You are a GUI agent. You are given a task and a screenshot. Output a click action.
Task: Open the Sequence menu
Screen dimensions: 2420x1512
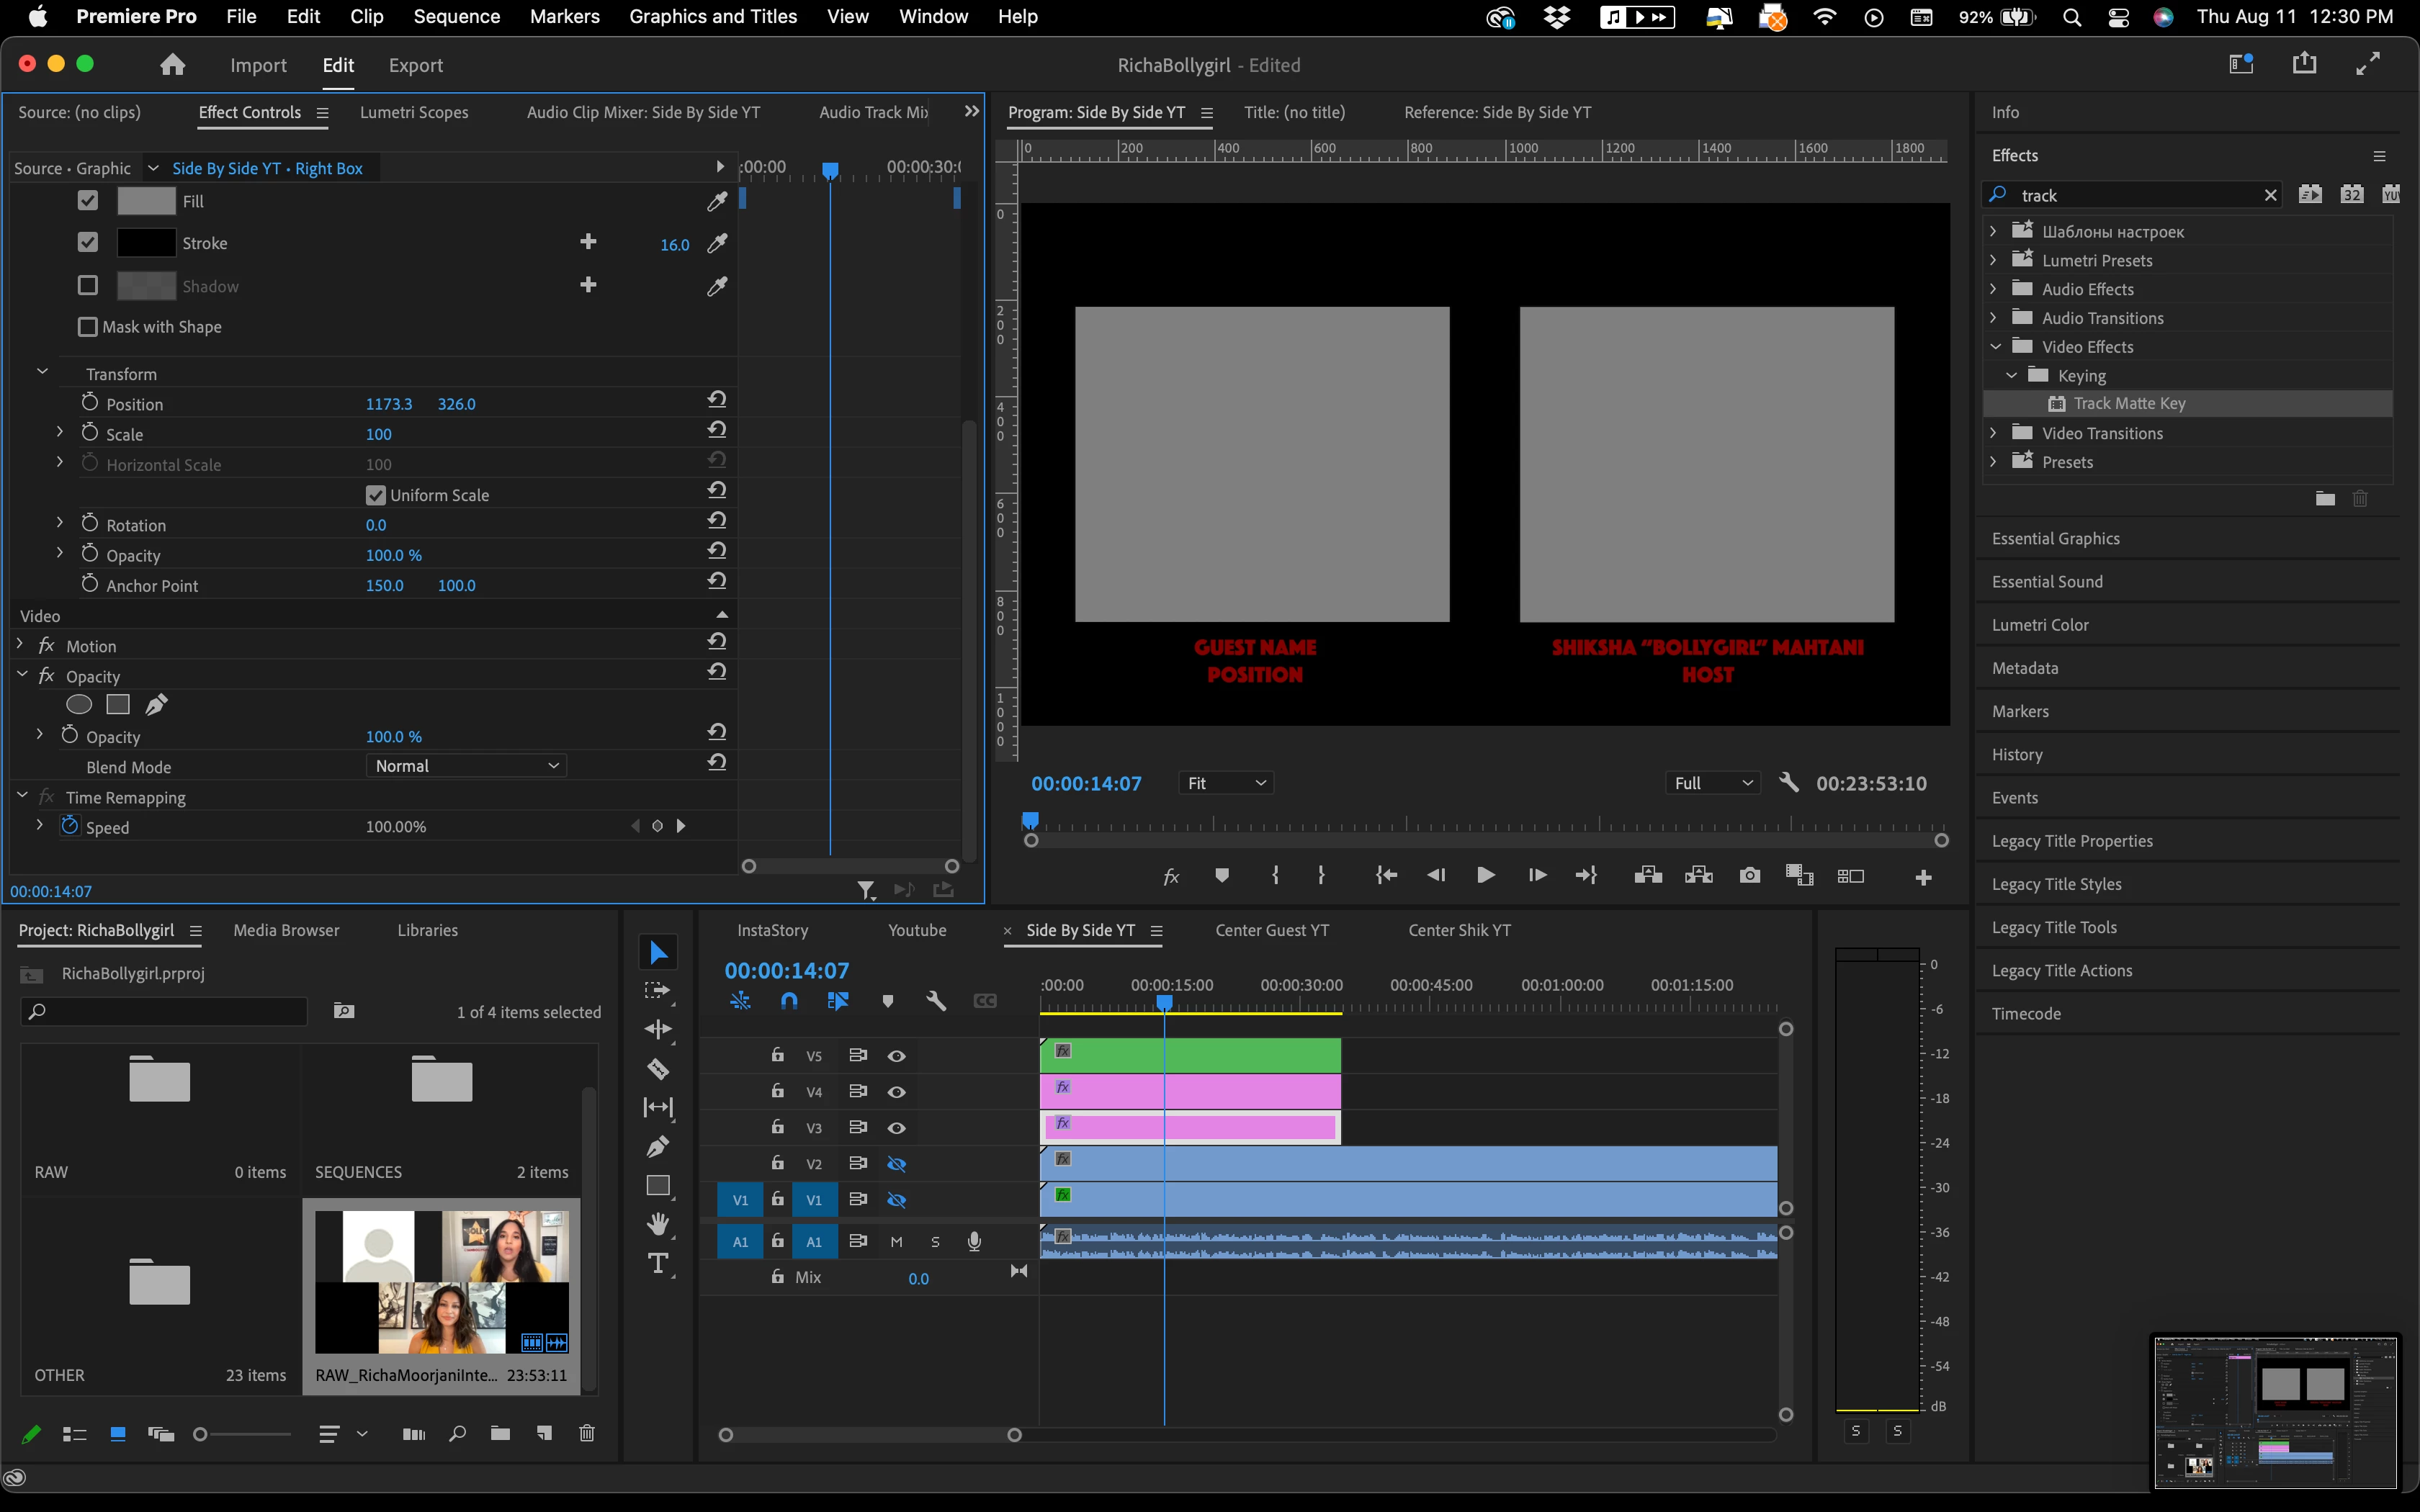456,16
